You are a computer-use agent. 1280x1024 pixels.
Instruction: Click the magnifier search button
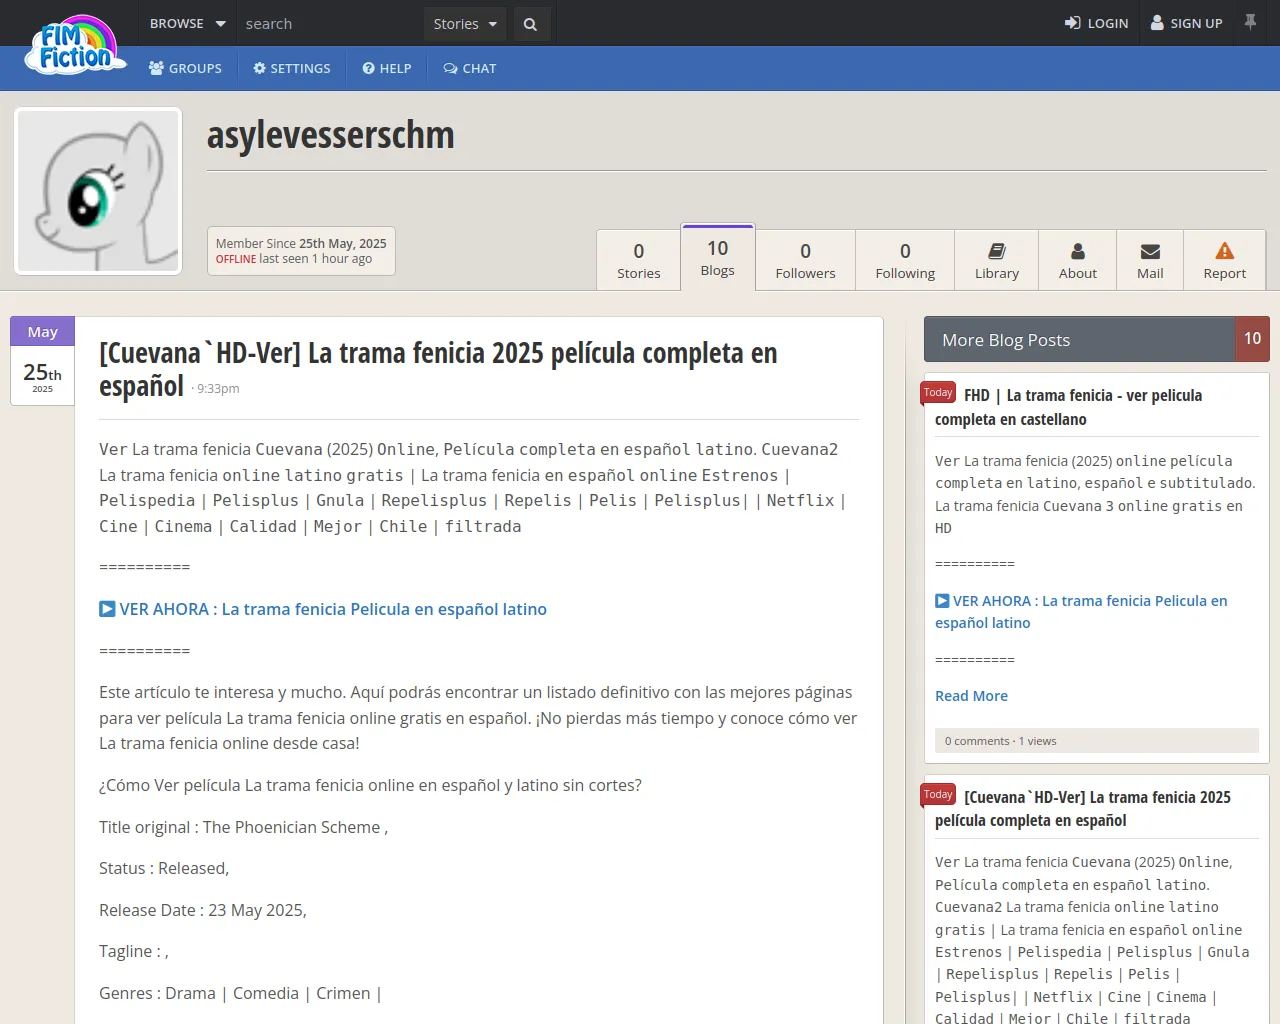click(531, 24)
